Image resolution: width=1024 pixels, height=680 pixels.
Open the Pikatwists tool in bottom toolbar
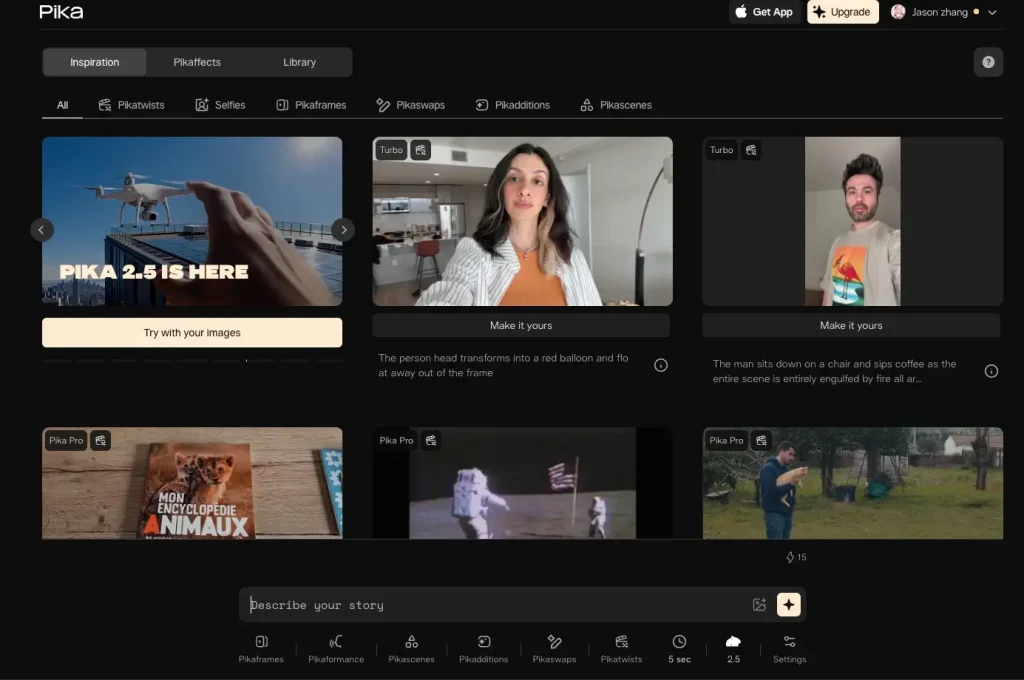click(621, 648)
